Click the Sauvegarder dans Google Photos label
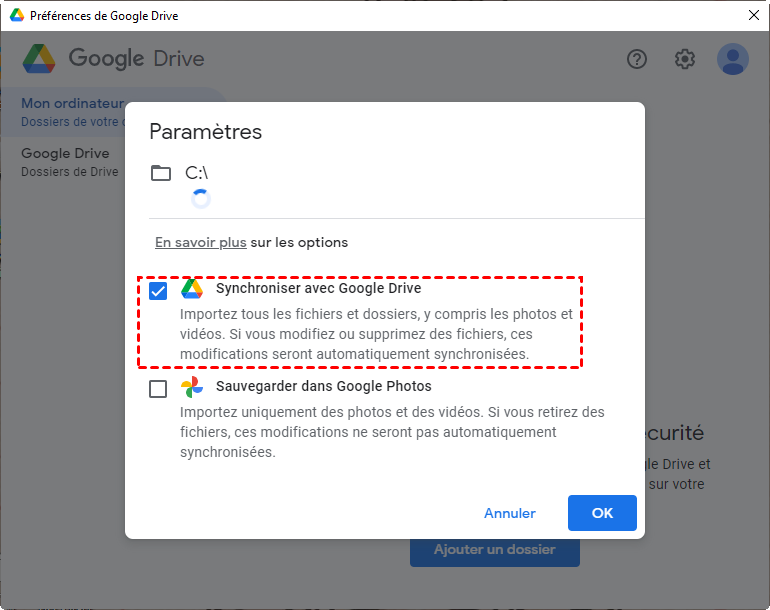Image resolution: width=770 pixels, height=610 pixels. tap(324, 387)
